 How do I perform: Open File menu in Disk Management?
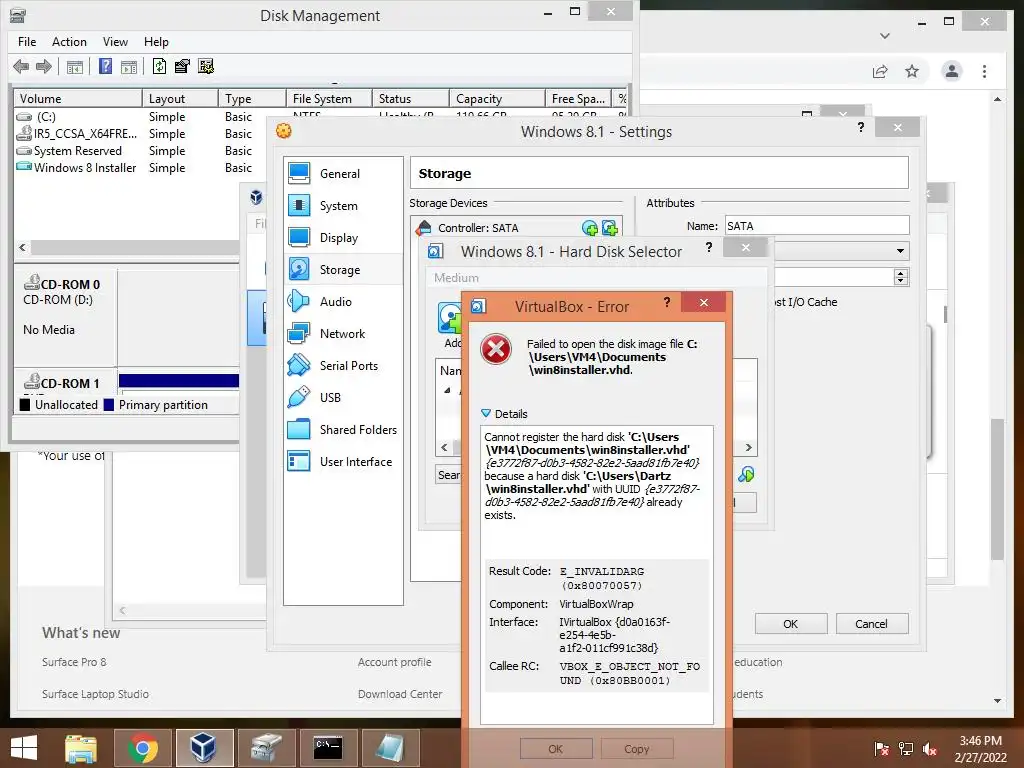(x=27, y=42)
